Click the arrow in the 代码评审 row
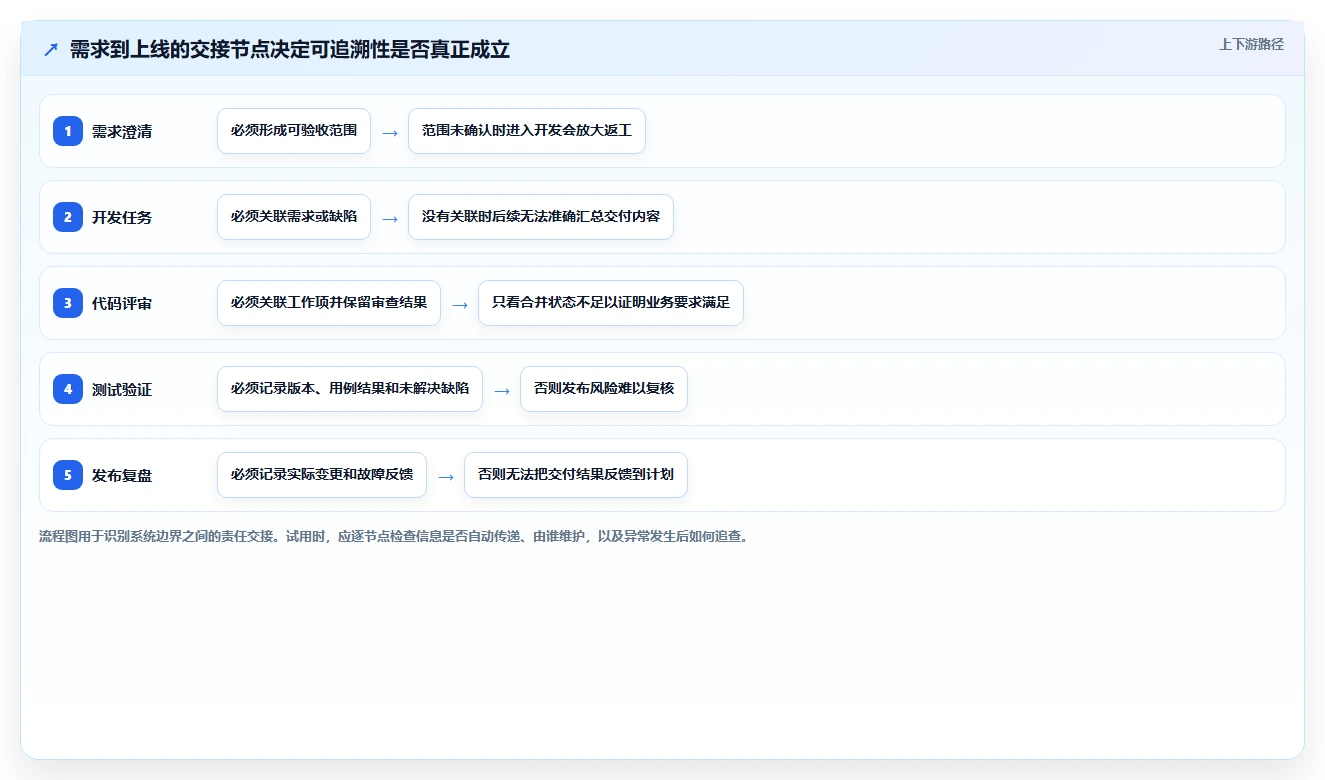 point(460,304)
